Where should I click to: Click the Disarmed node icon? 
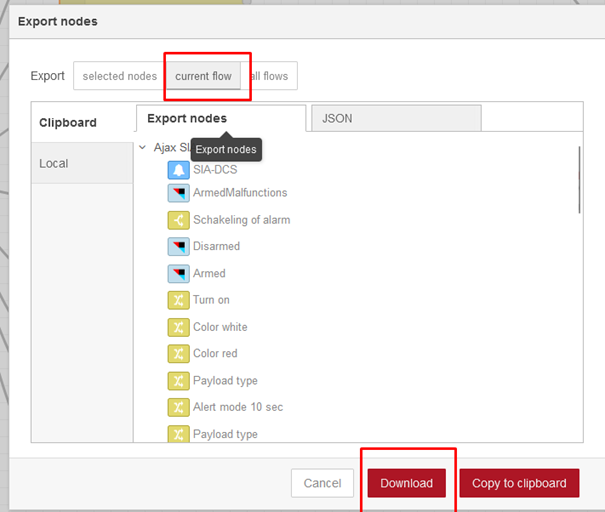tap(177, 246)
